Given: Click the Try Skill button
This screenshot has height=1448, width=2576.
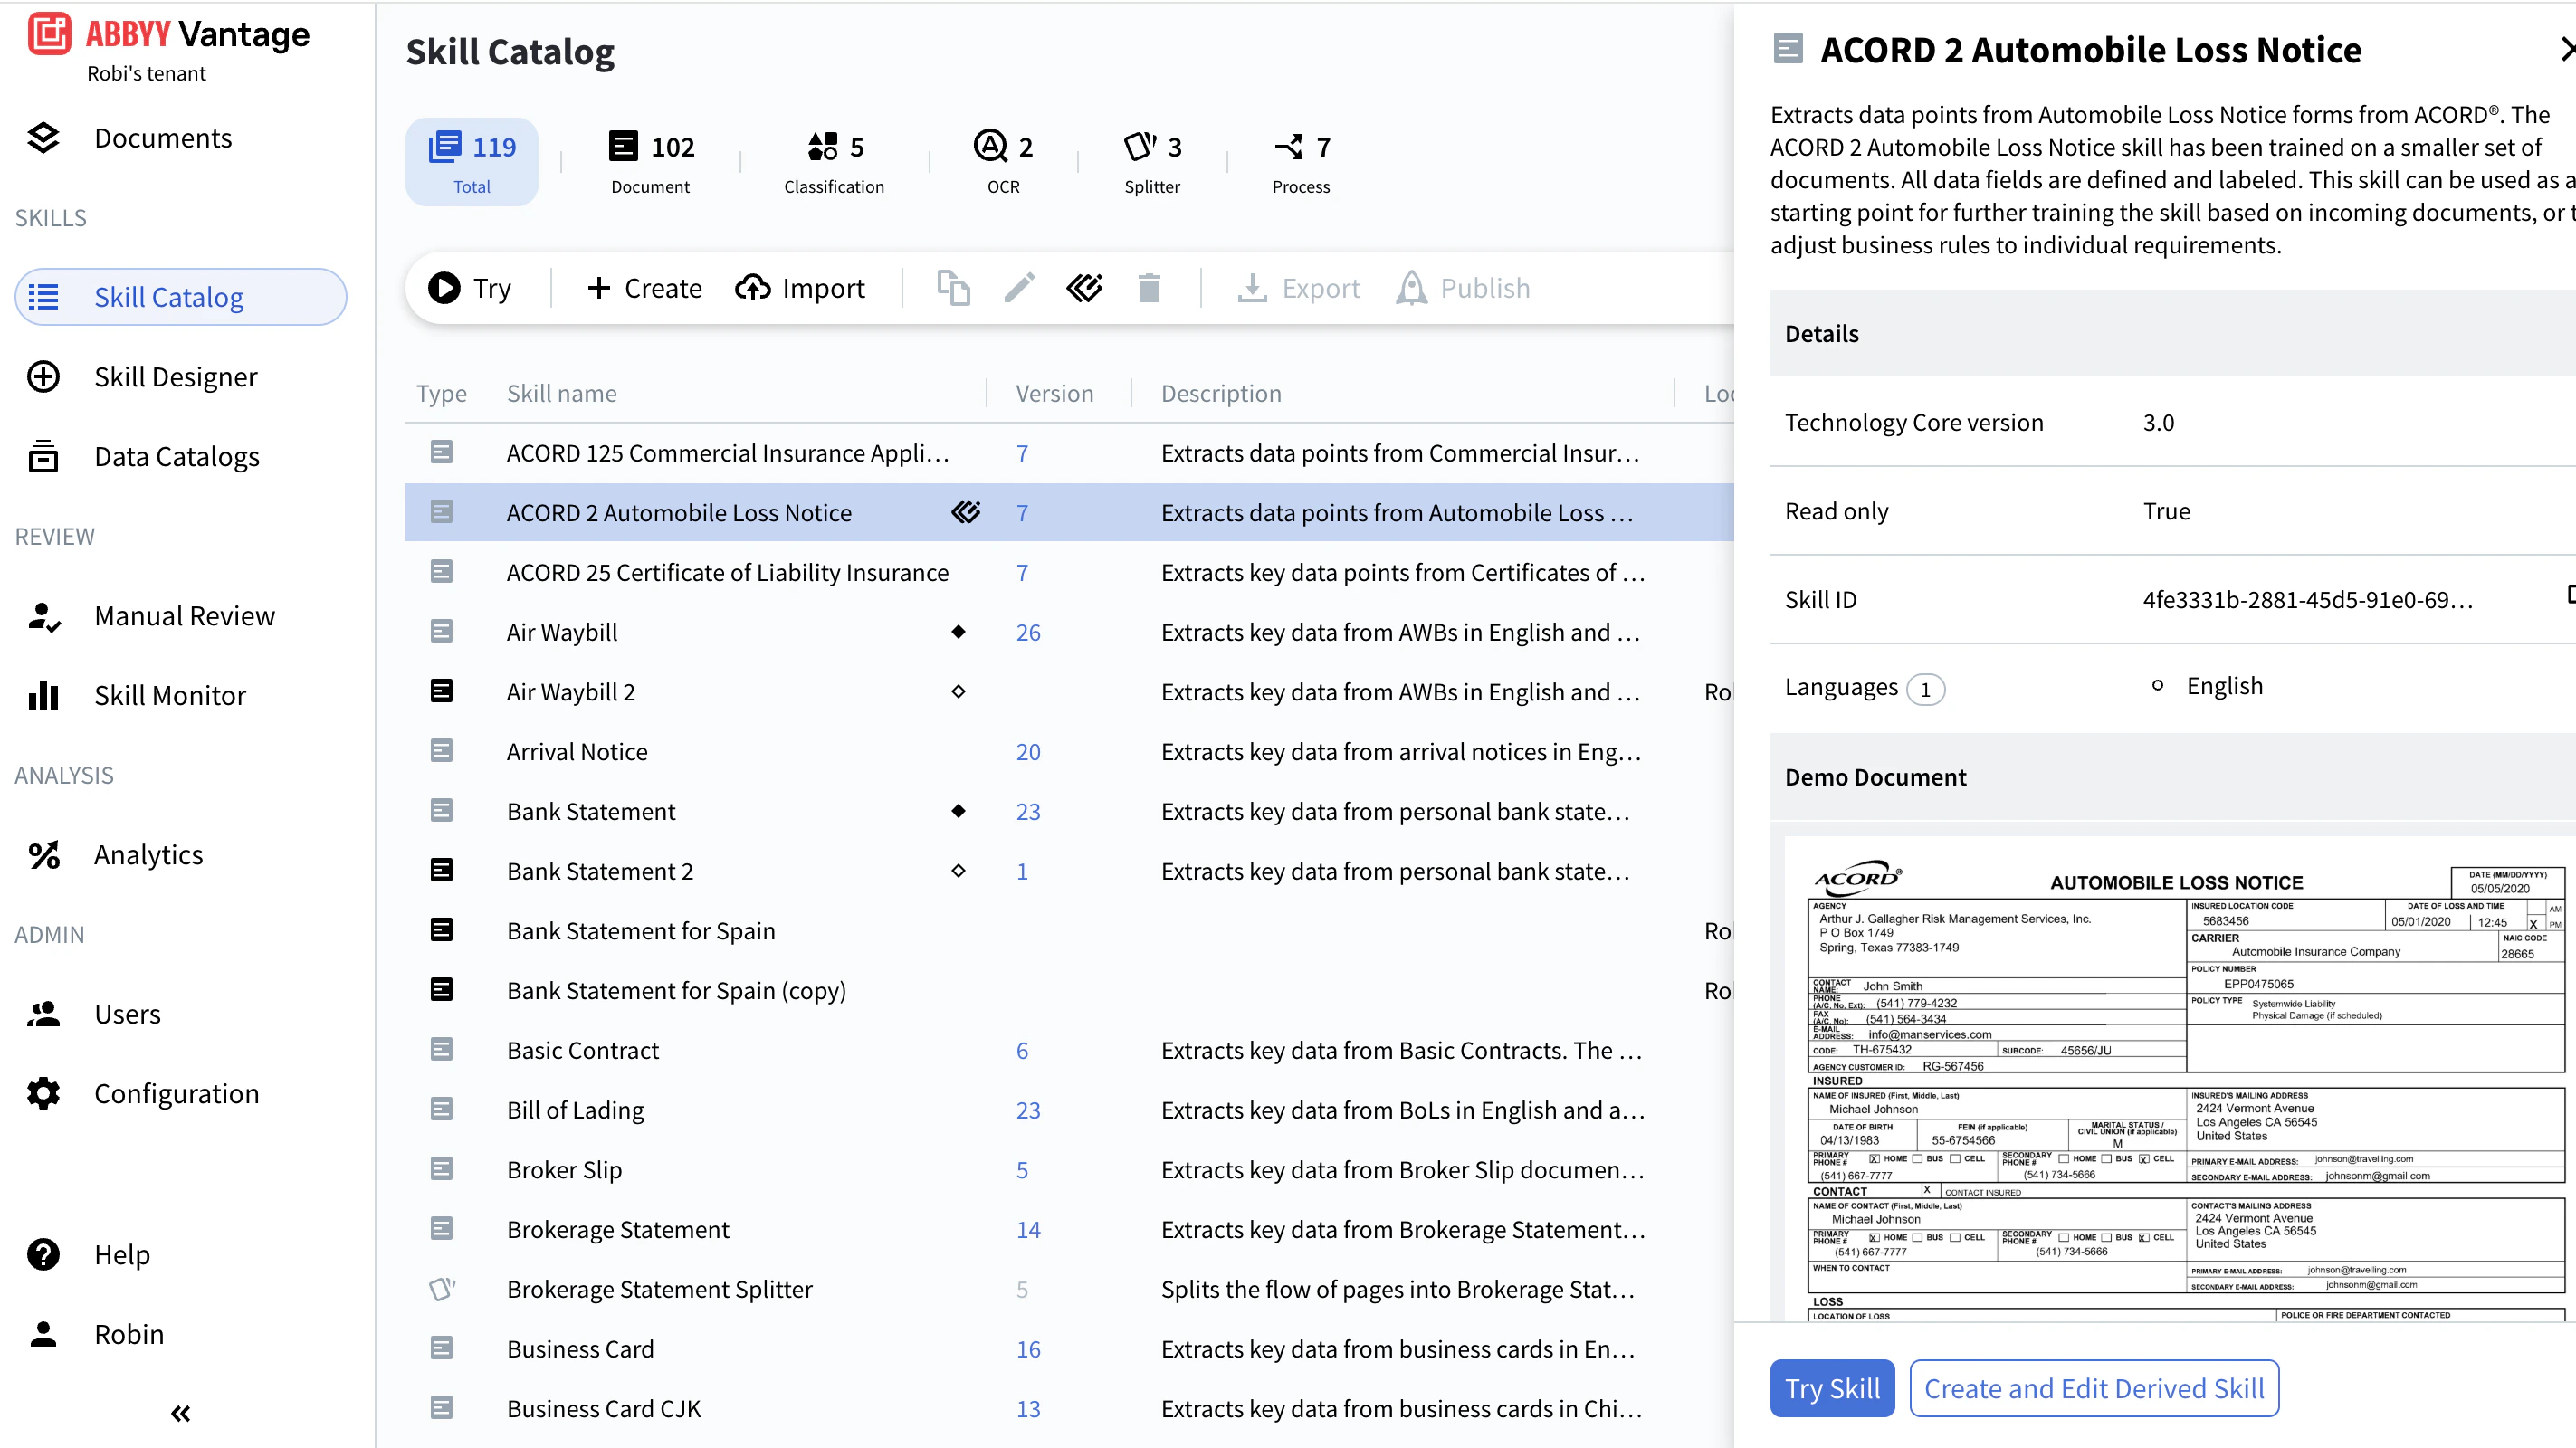Looking at the screenshot, I should coord(1832,1388).
